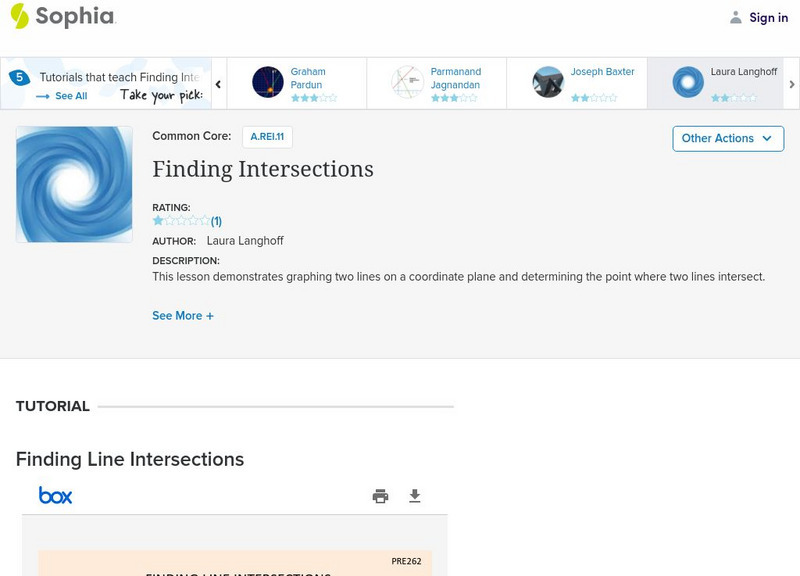Click the previous tutorials arrow

[x=218, y=84]
